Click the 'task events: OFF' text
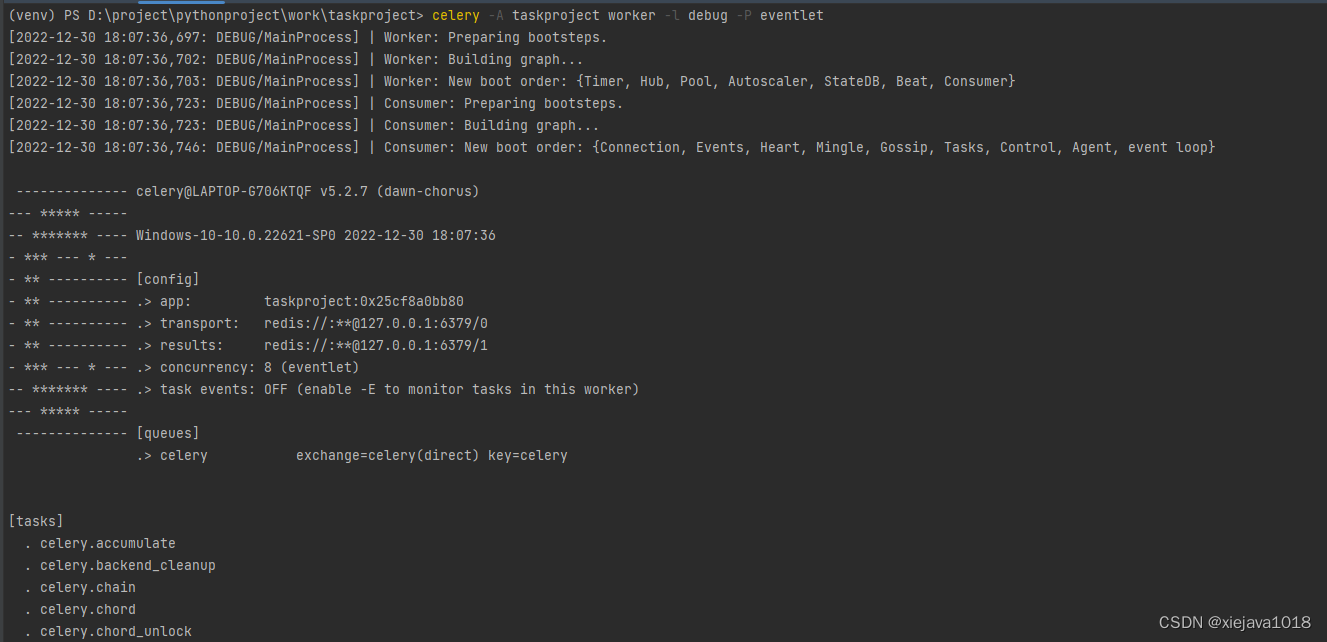The width and height of the screenshot is (1327, 642). (x=223, y=389)
